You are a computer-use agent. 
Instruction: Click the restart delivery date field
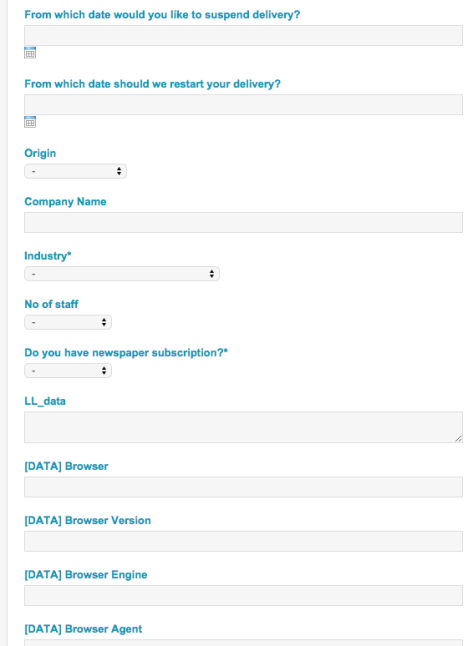click(243, 105)
